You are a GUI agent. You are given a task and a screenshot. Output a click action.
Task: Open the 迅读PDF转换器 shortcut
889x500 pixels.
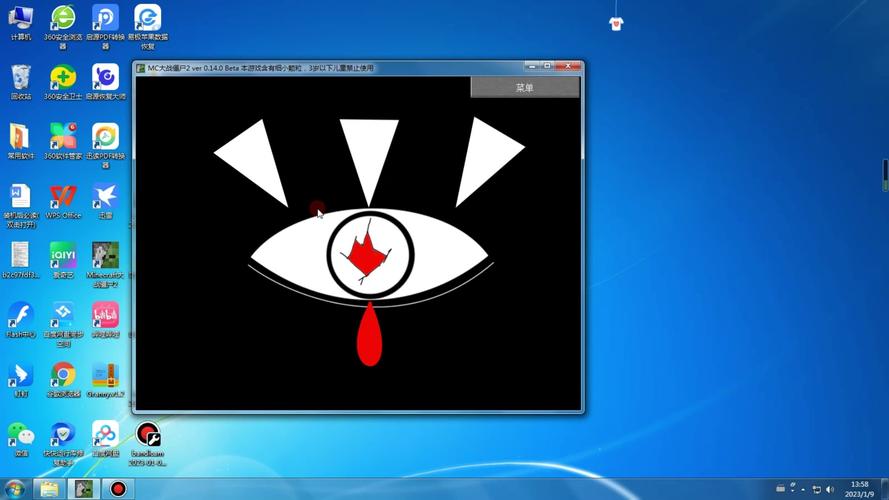pyautogui.click(x=105, y=146)
